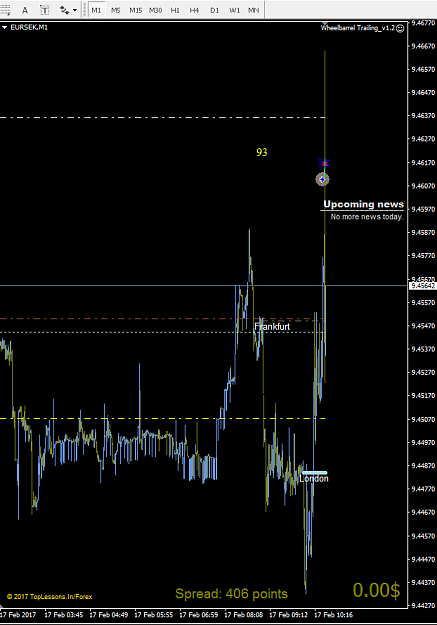The height and width of the screenshot is (625, 437).
Task: Click the partially visible Fibonacci lines icon
Action: [x=5, y=10]
